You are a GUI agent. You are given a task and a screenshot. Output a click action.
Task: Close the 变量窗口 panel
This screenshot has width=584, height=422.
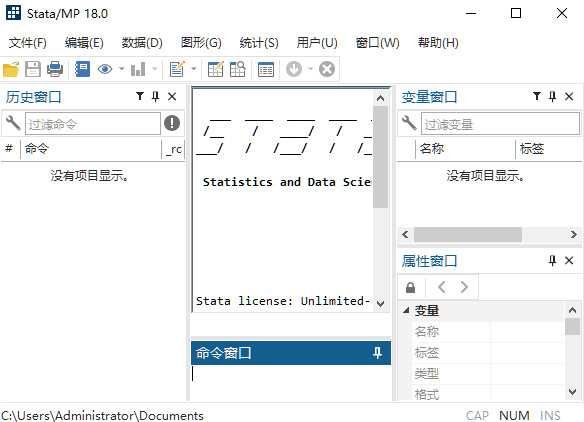(x=569, y=96)
